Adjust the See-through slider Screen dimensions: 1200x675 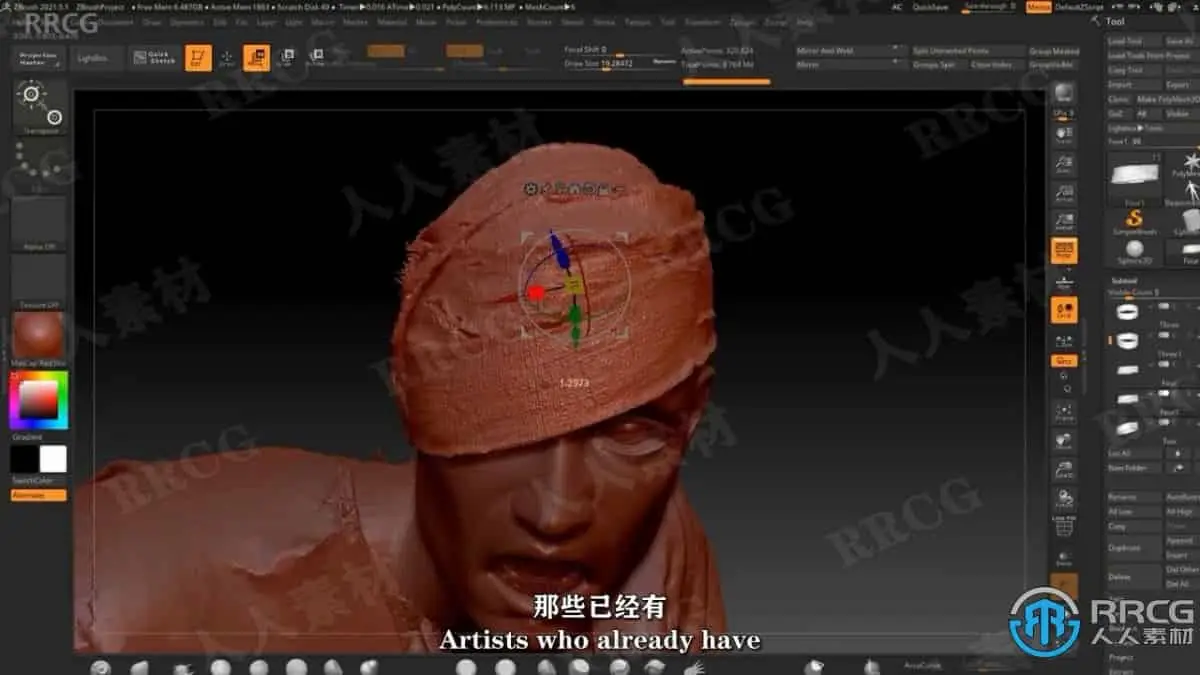point(990,6)
